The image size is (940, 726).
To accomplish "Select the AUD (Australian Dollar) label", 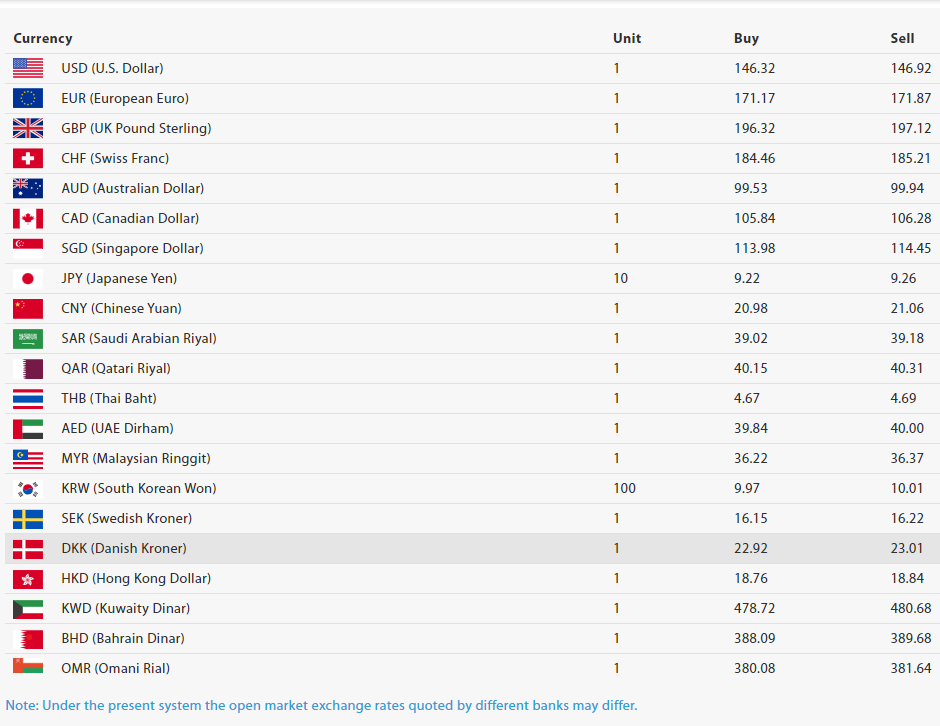I will pyautogui.click(x=132, y=188).
